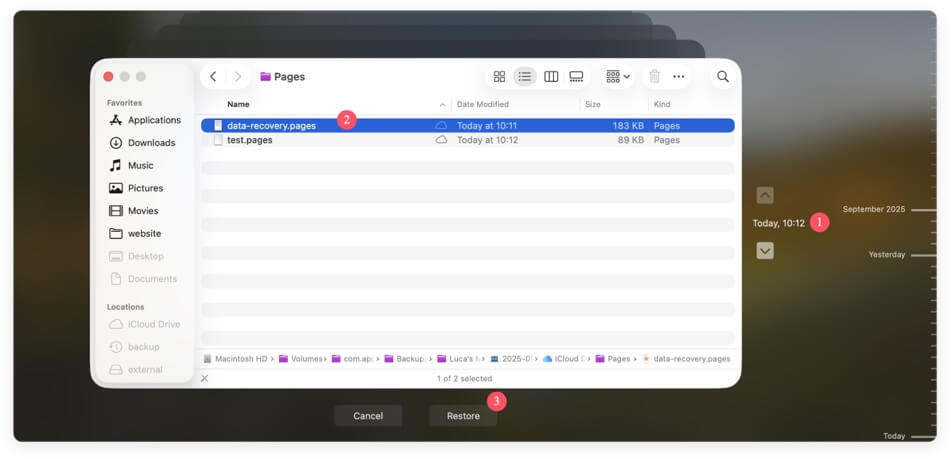Click the Luca's folder in the path bar
Screen dimensions: 951x459
[x=459, y=359]
